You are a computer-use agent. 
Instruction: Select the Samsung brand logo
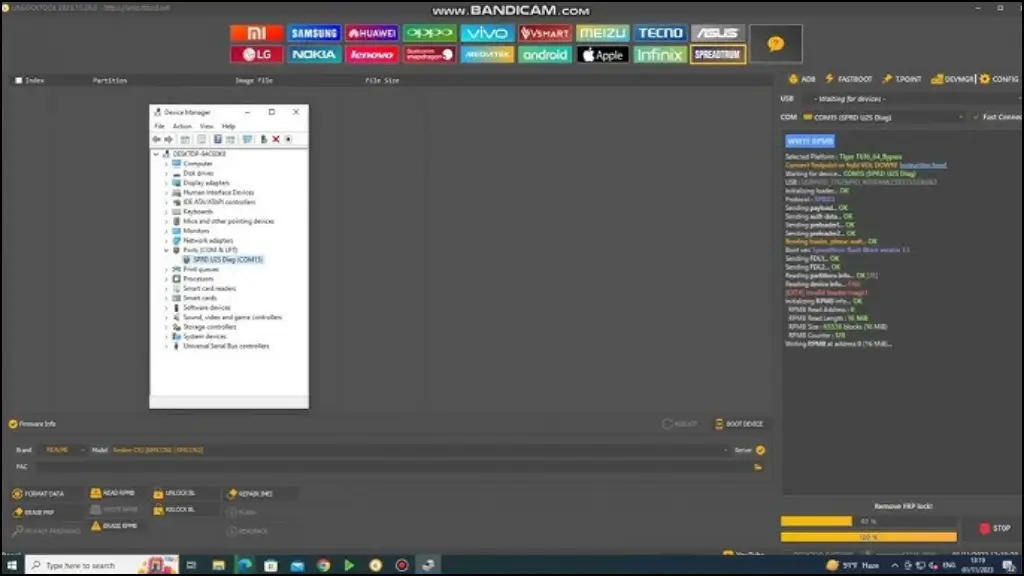click(314, 33)
